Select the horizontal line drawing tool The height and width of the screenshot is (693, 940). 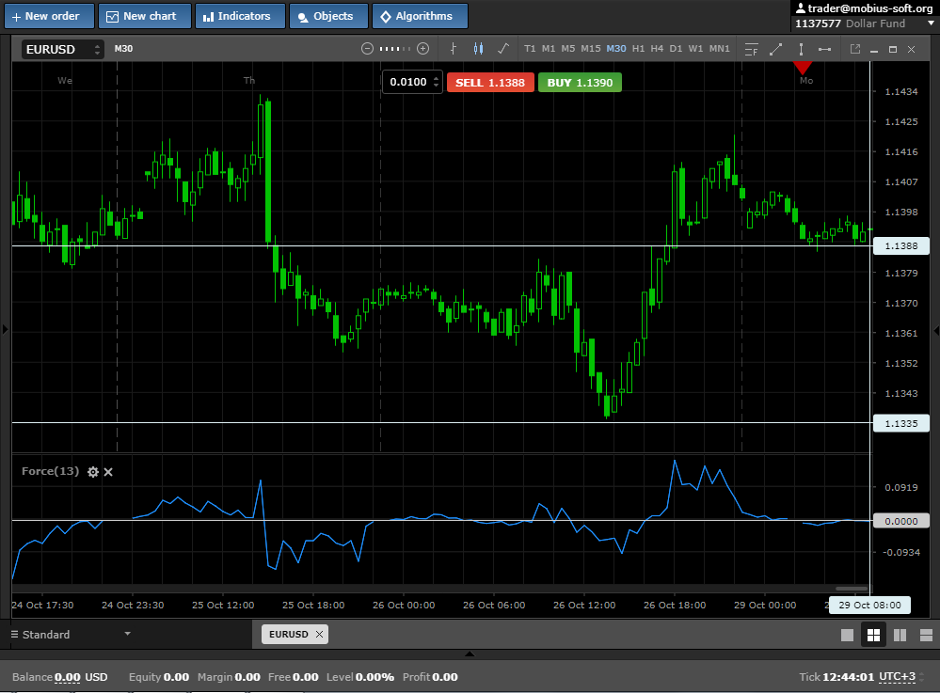(825, 49)
